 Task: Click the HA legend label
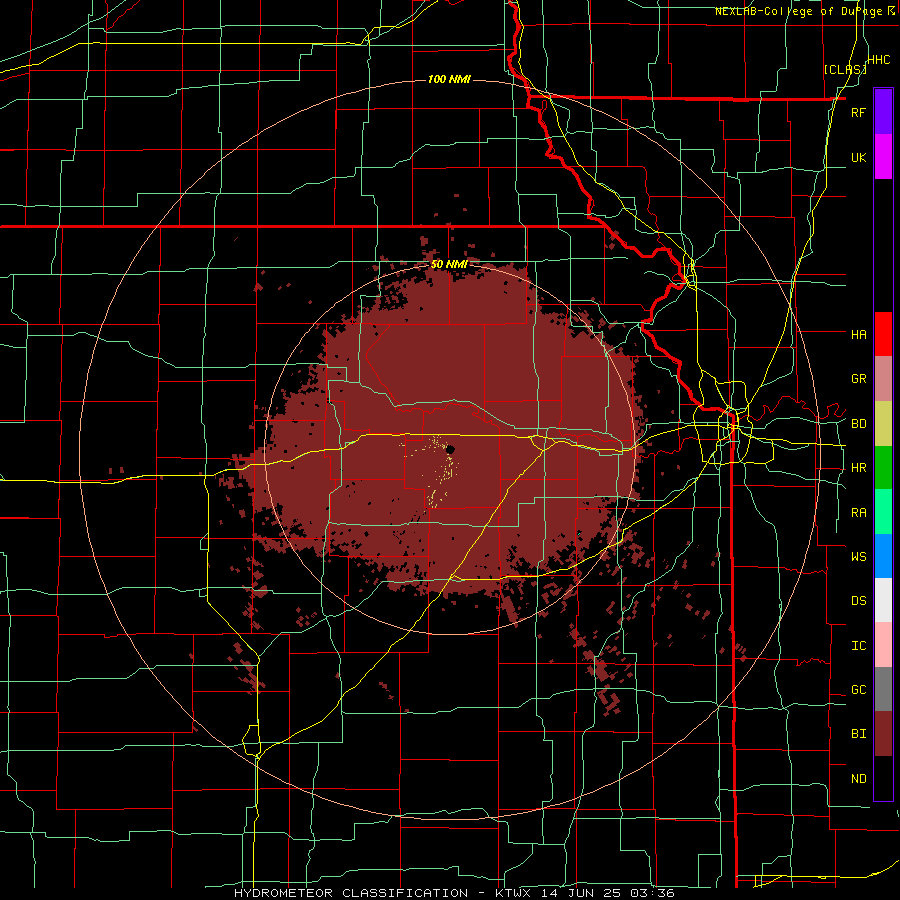tap(858, 334)
